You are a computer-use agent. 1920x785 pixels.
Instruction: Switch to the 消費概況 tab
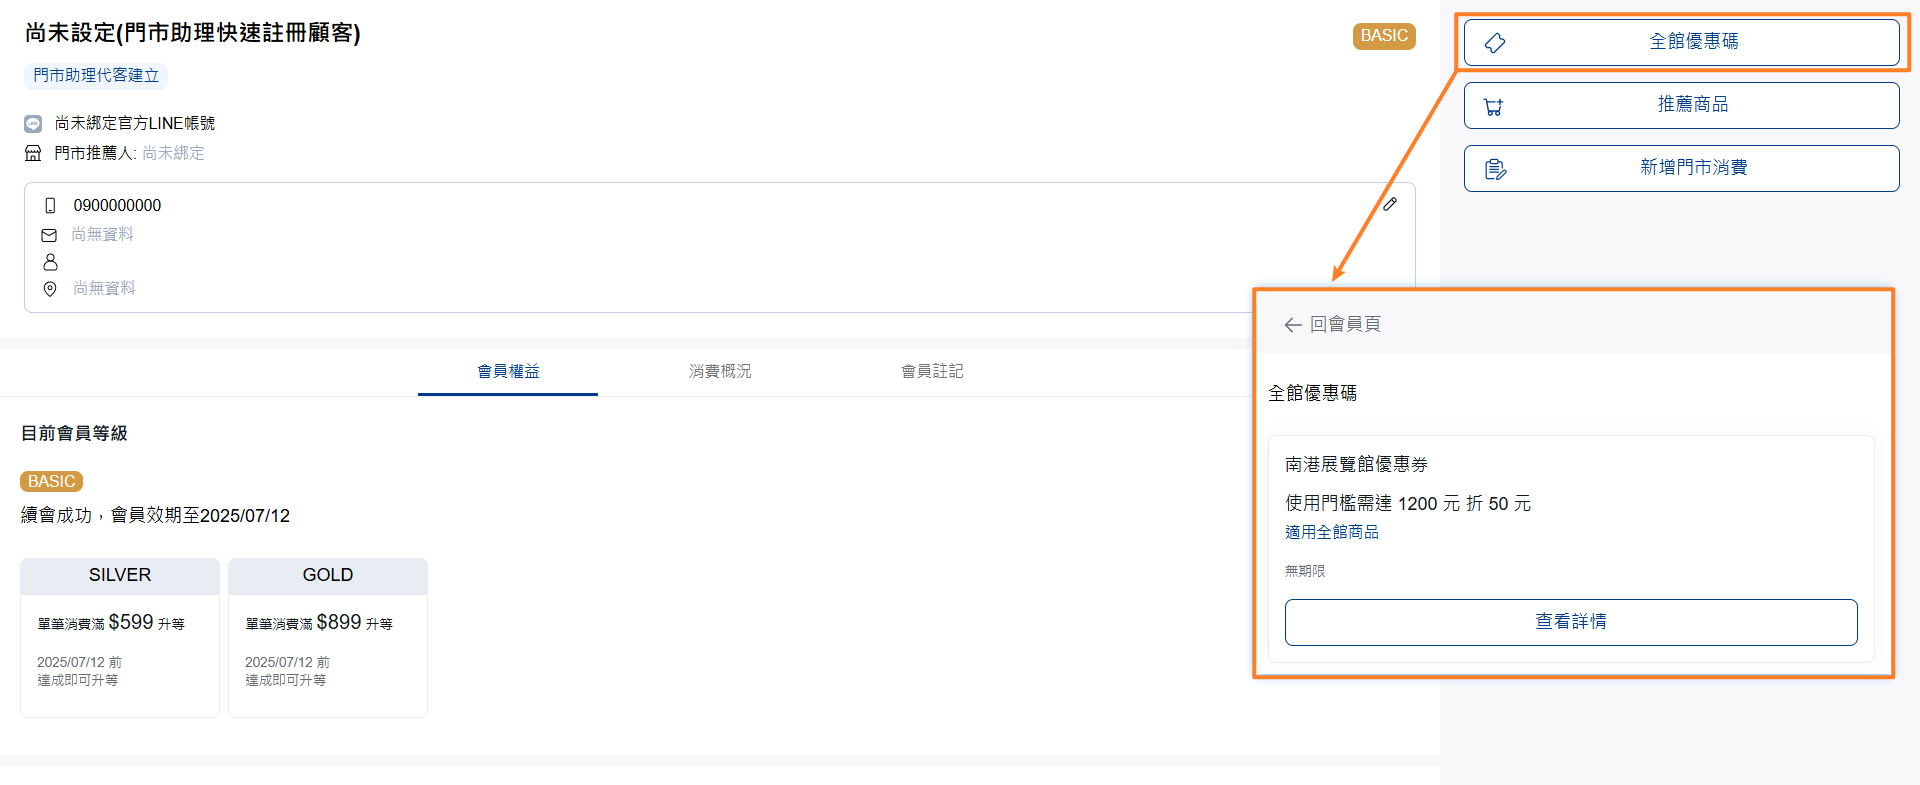click(719, 371)
